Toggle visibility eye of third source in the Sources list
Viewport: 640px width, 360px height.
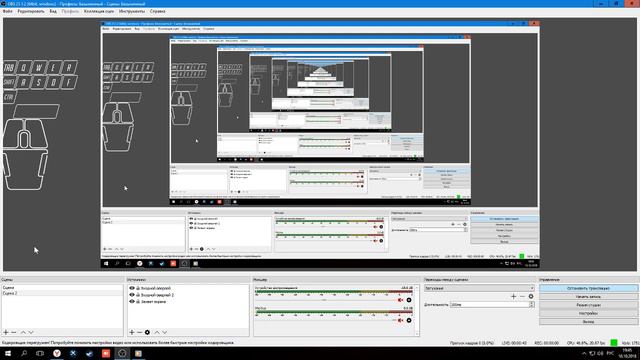[x=132, y=301]
